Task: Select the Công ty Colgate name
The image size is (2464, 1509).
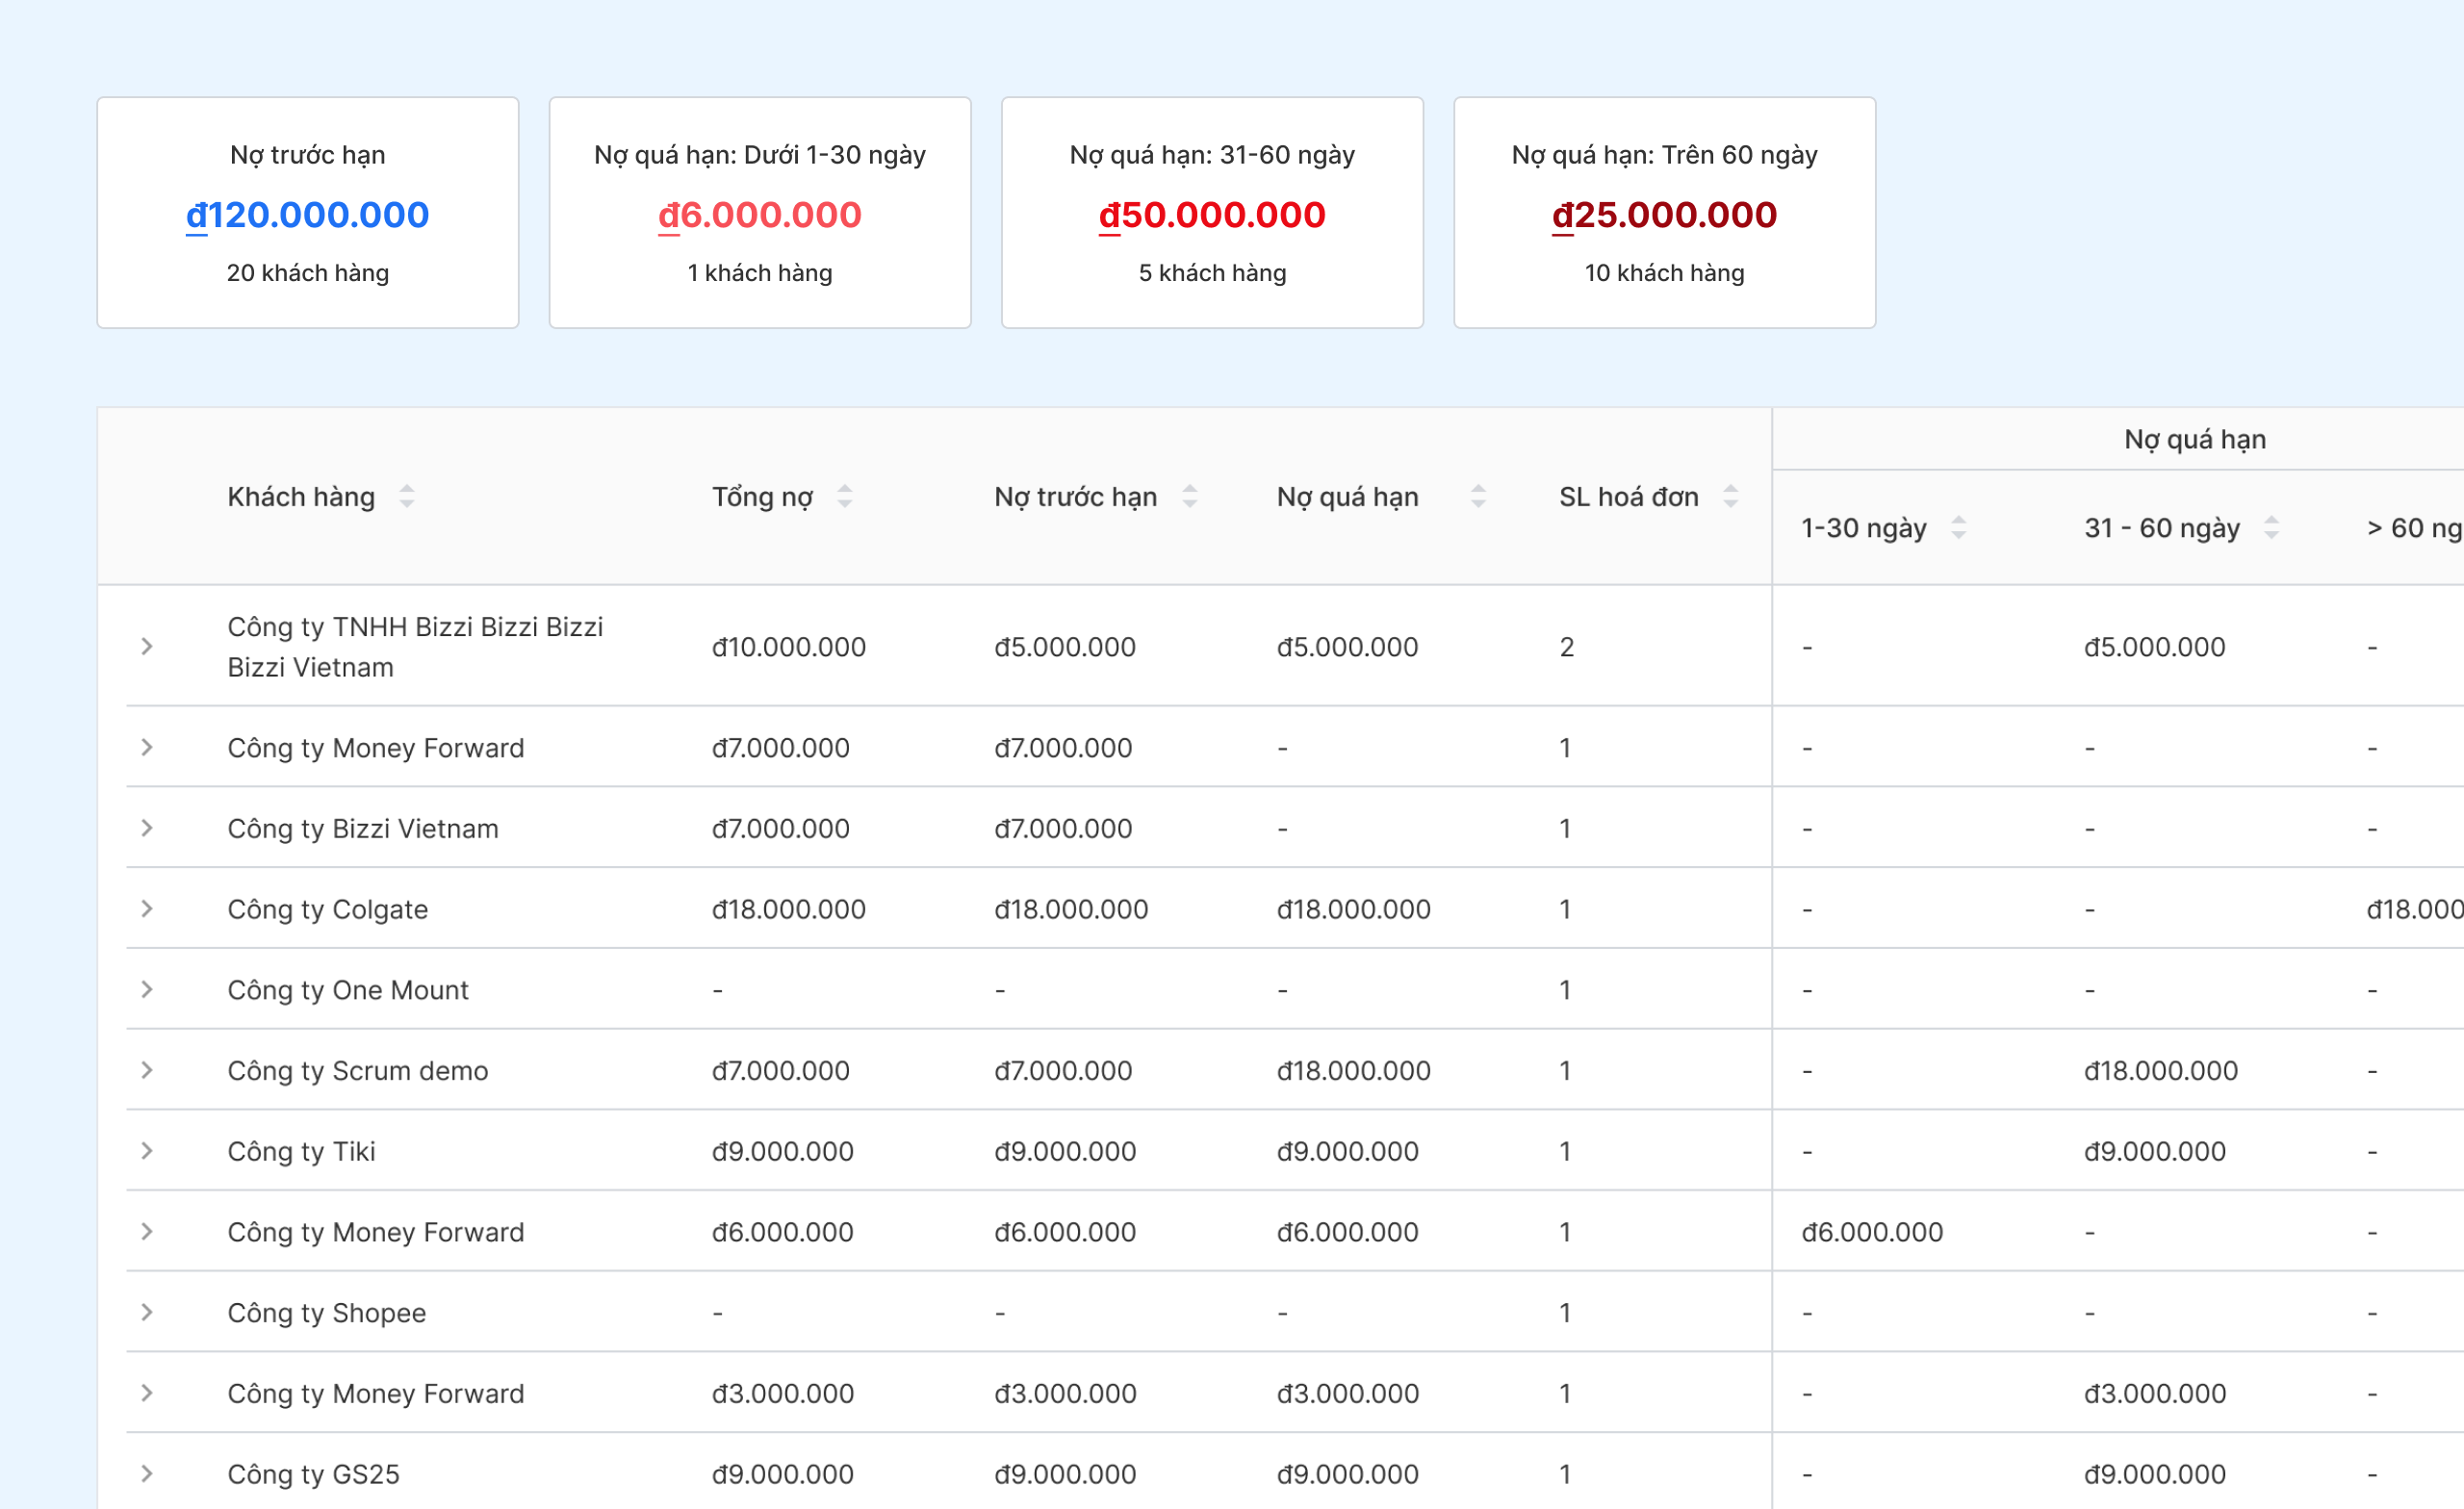Action: [328, 909]
